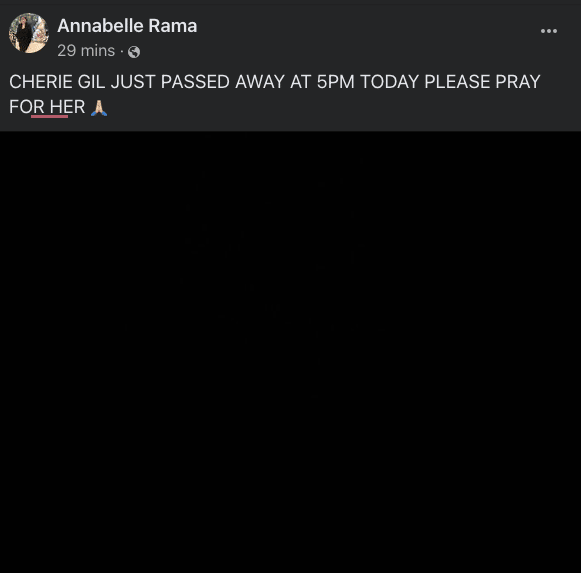Click the word 'FOR' on second line
The image size is (581, 573).
[27, 107]
